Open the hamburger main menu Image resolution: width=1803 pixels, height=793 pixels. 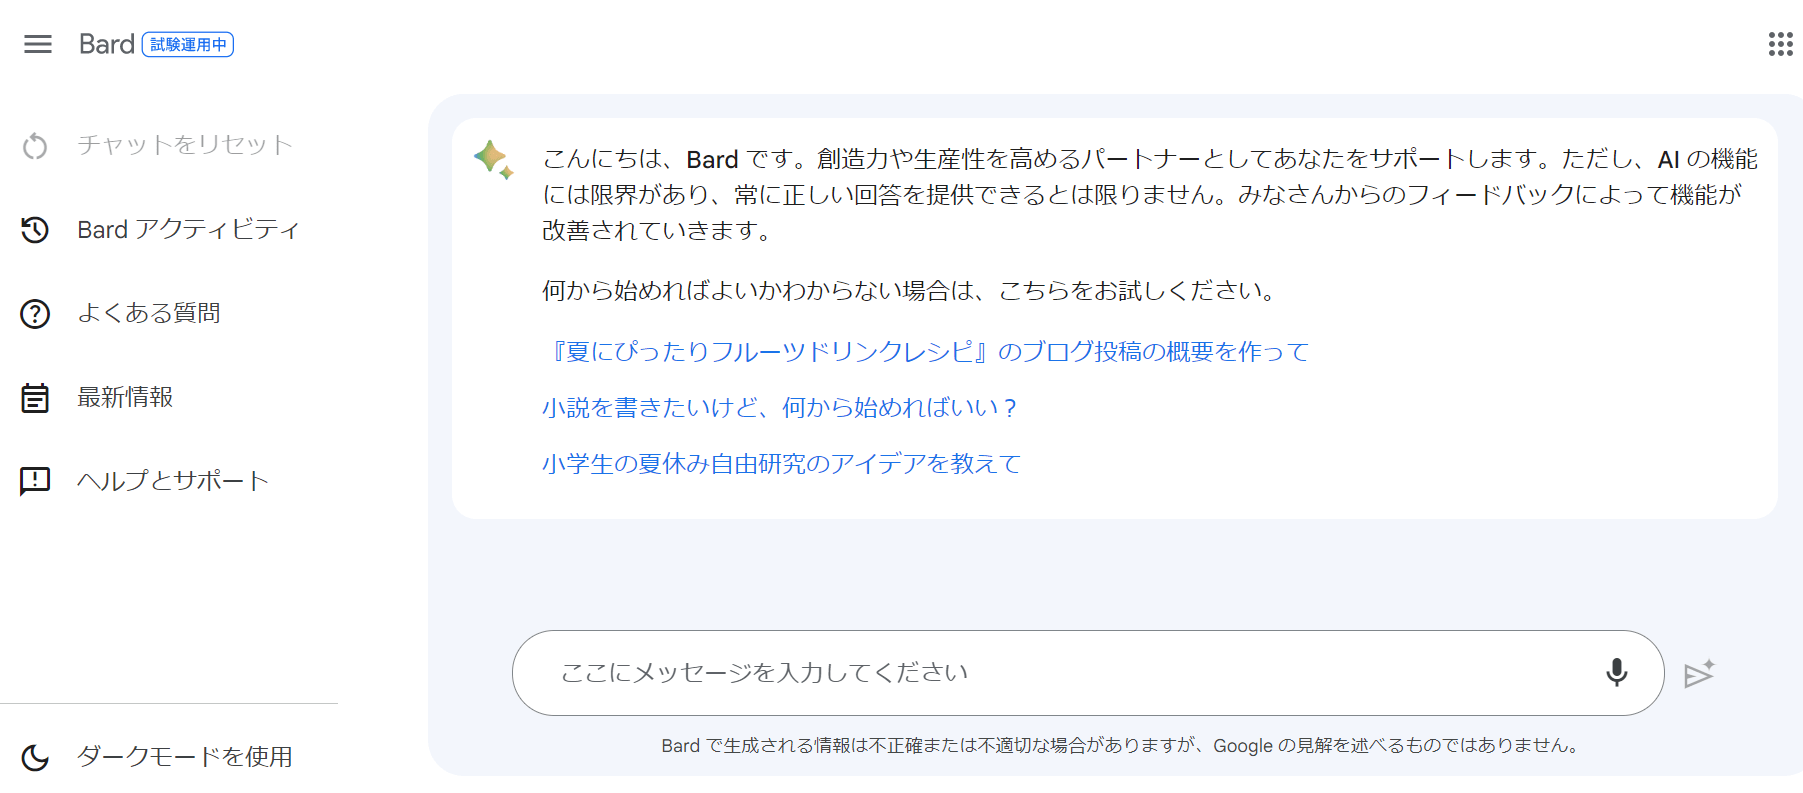(38, 44)
